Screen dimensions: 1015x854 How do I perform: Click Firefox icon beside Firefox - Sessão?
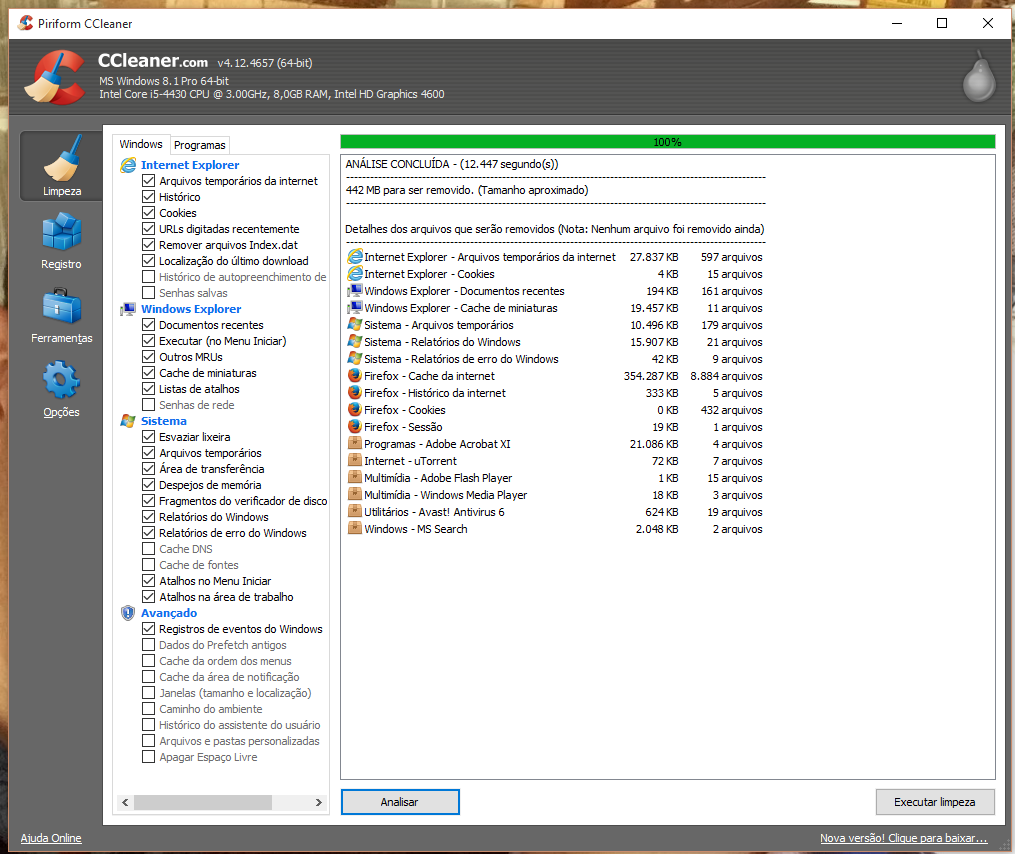click(355, 427)
